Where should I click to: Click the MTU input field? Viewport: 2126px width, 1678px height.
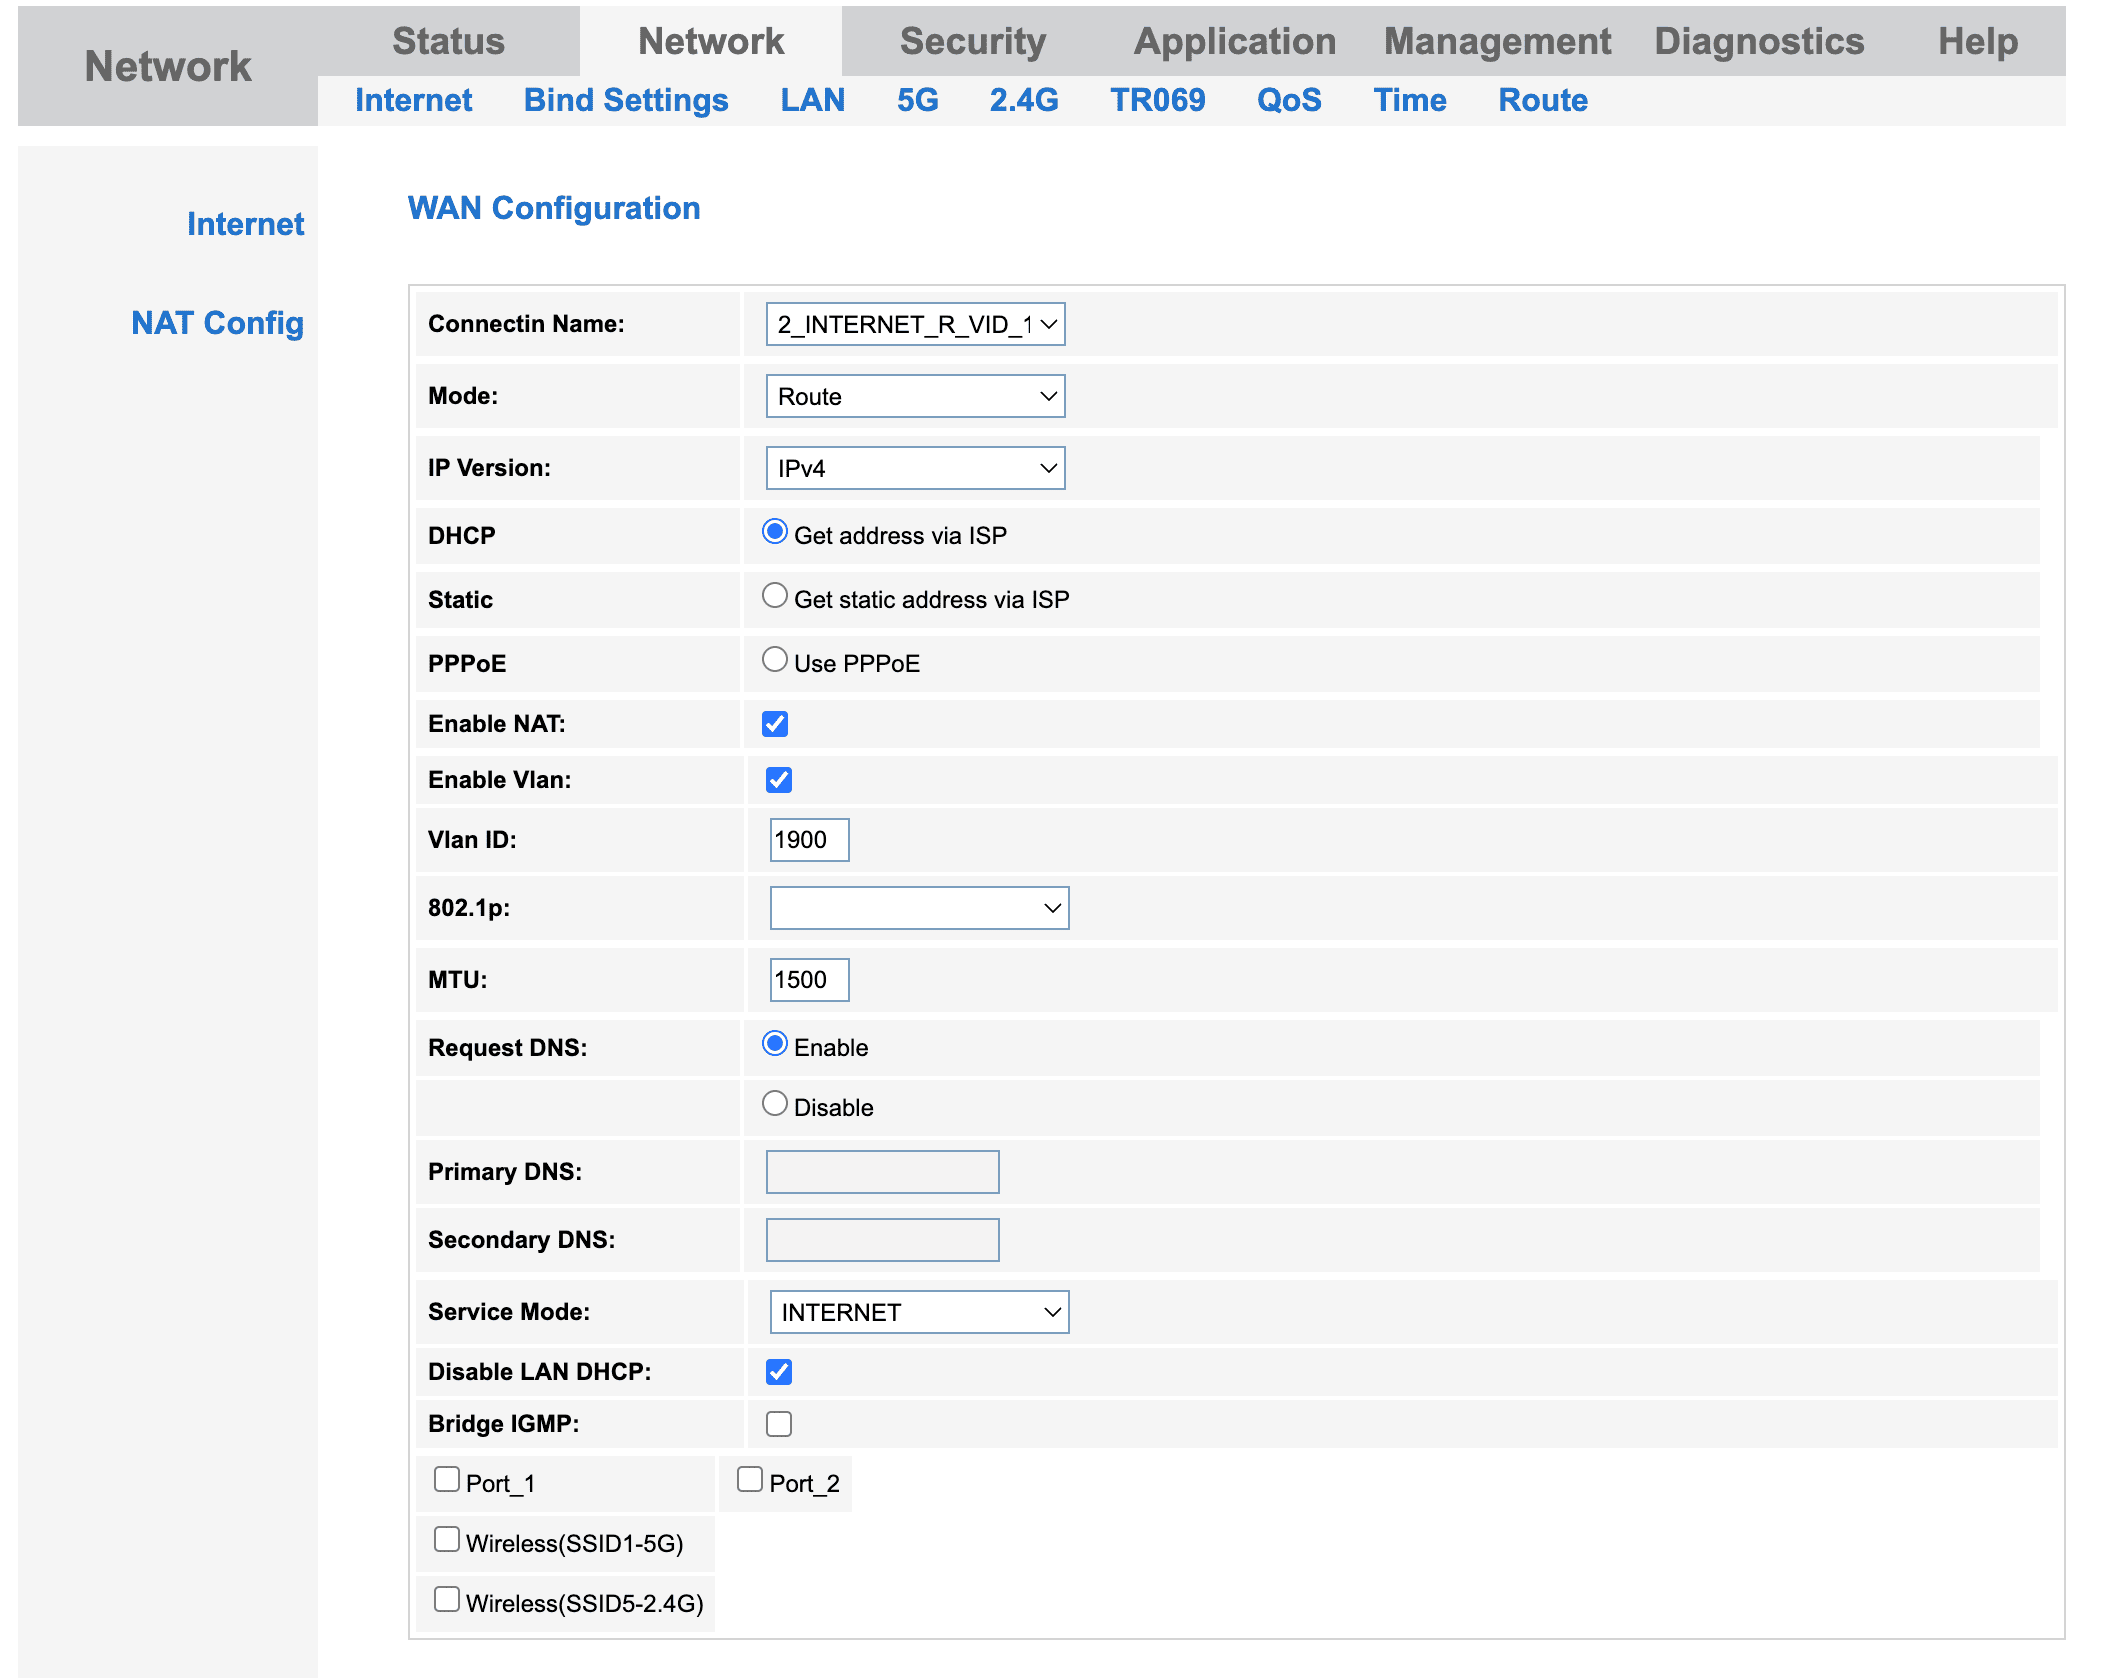pos(809,980)
